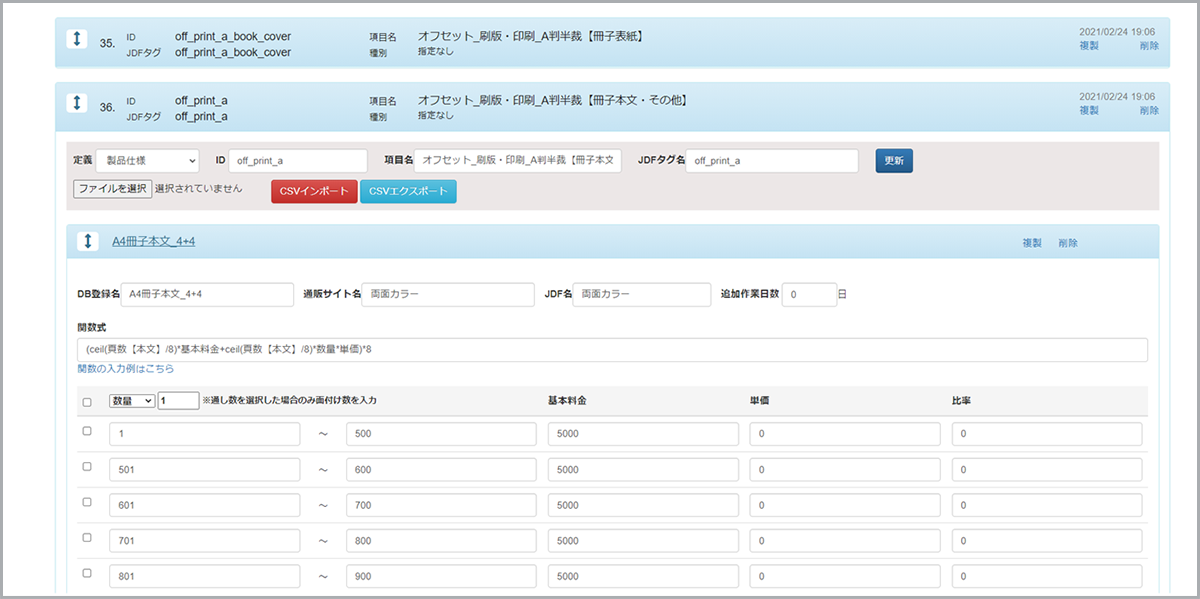Click the reorder arrow icon for row 36

coord(77,102)
